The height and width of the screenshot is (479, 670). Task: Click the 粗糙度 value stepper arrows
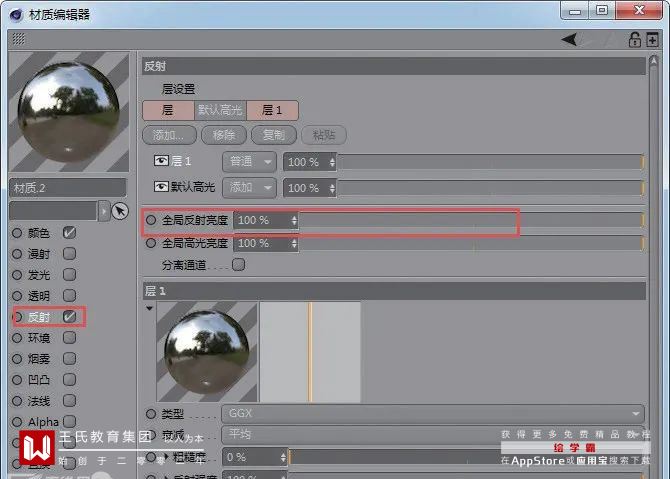pyautogui.click(x=283, y=457)
